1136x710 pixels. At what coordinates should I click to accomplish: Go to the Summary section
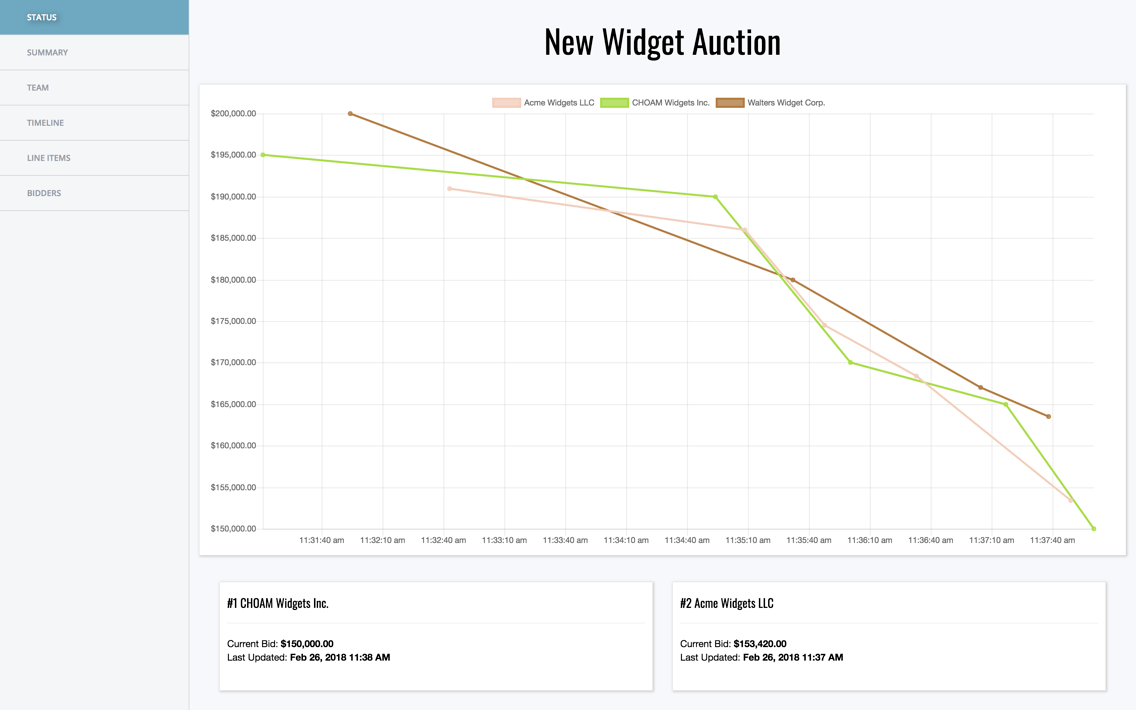click(94, 53)
